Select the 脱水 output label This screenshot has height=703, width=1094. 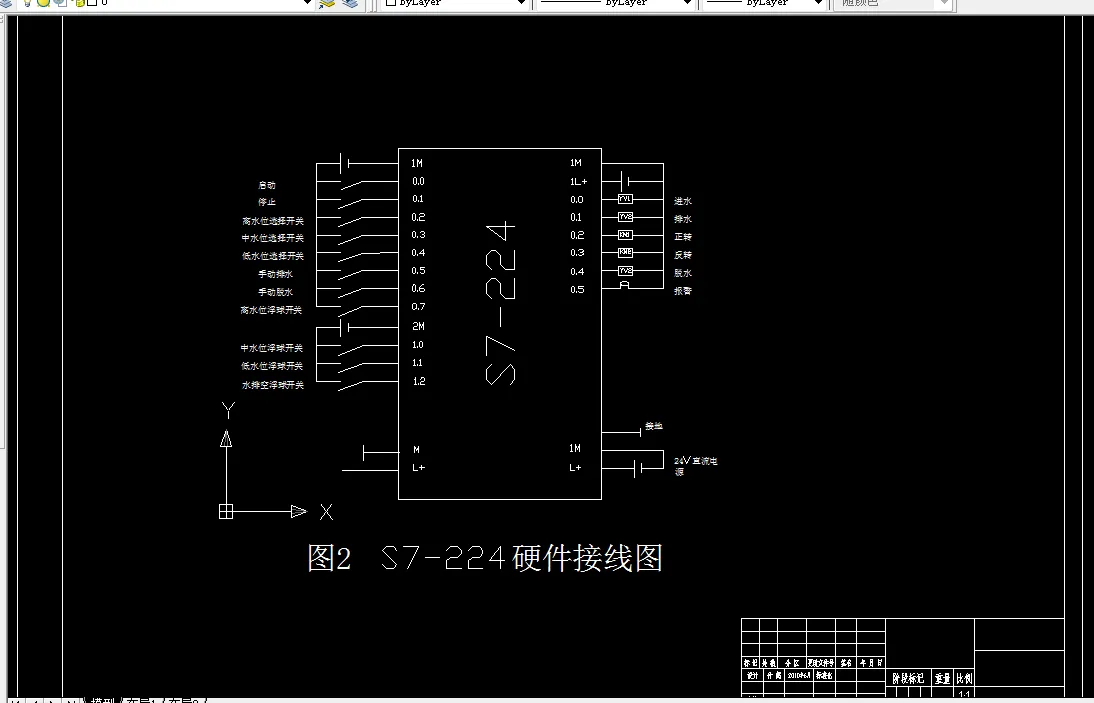683,273
